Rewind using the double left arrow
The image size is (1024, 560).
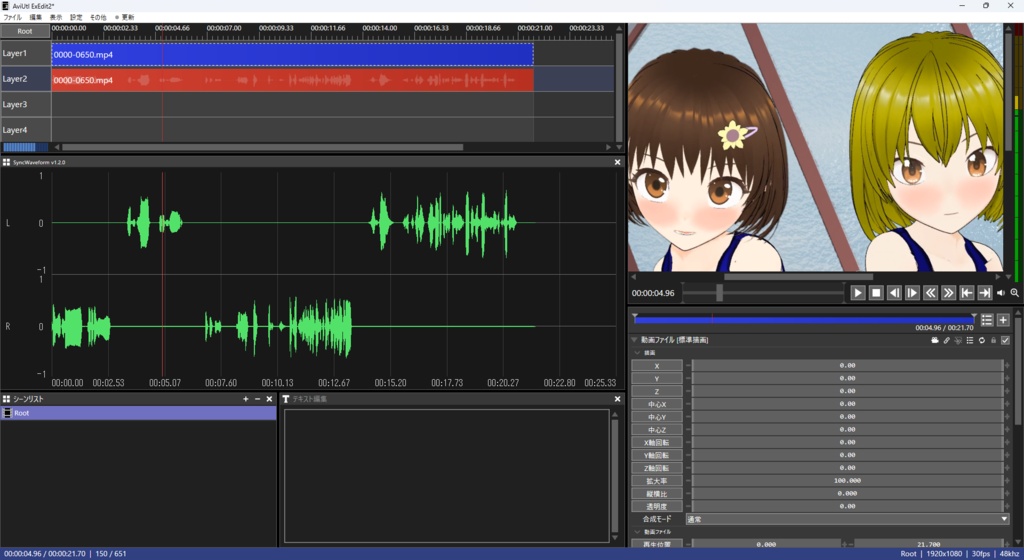[931, 293]
